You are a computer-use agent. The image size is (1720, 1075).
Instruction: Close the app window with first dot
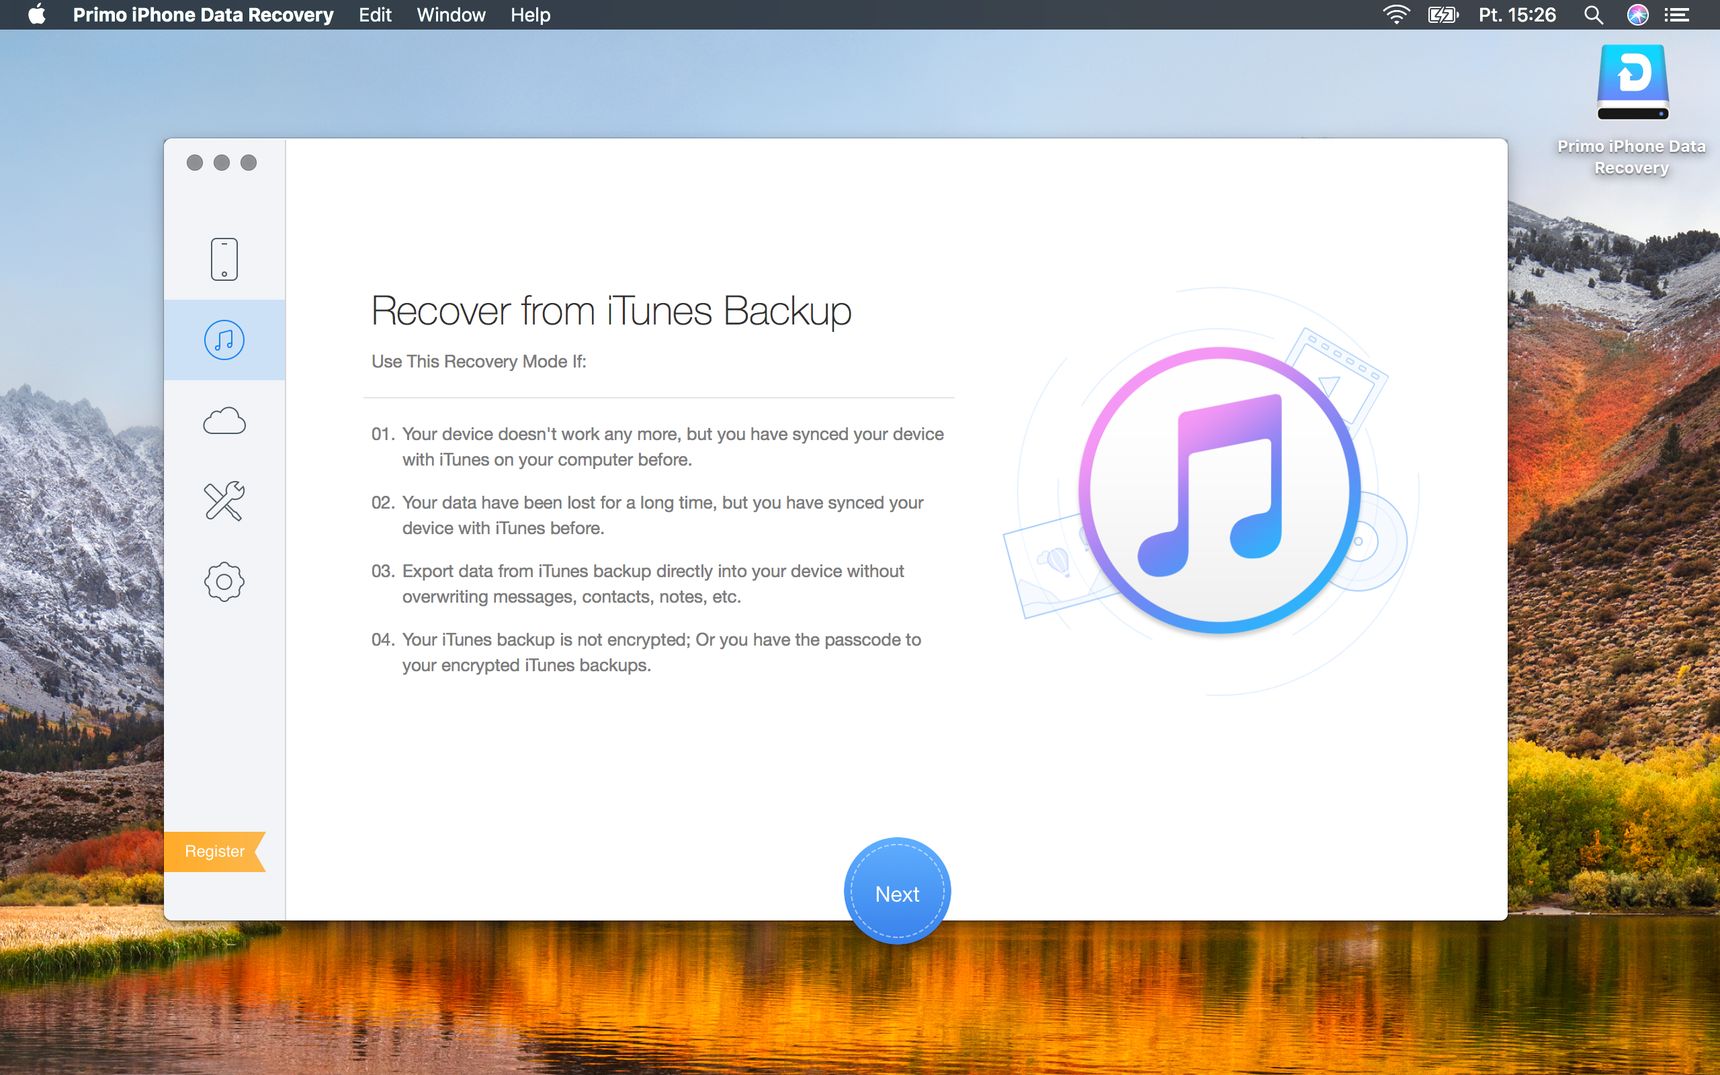(195, 163)
